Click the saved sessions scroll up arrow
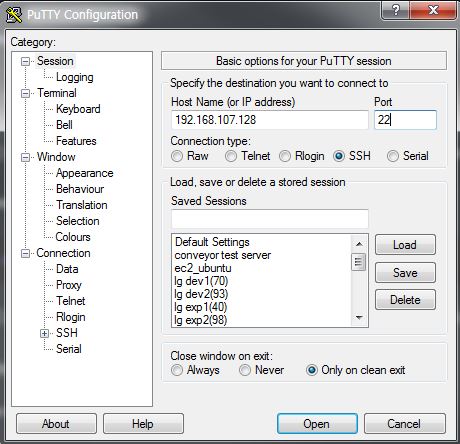This screenshot has width=460, height=444. [359, 244]
